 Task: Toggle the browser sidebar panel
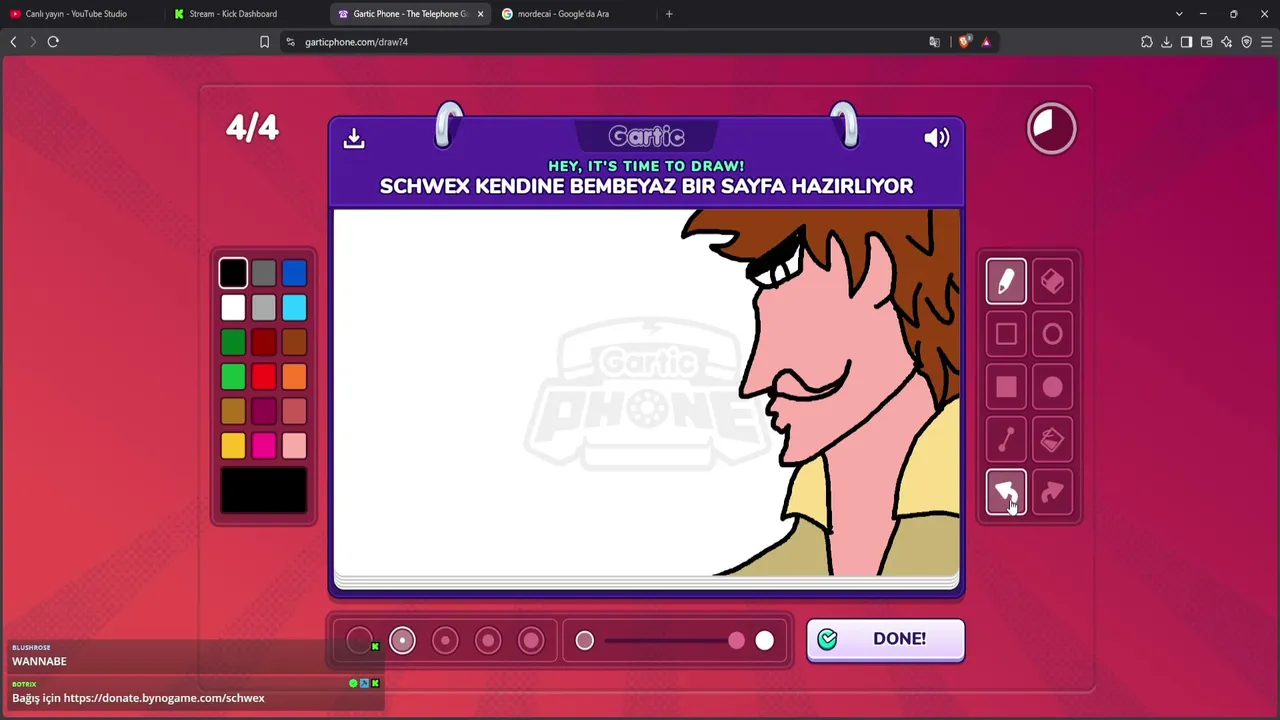[1186, 42]
